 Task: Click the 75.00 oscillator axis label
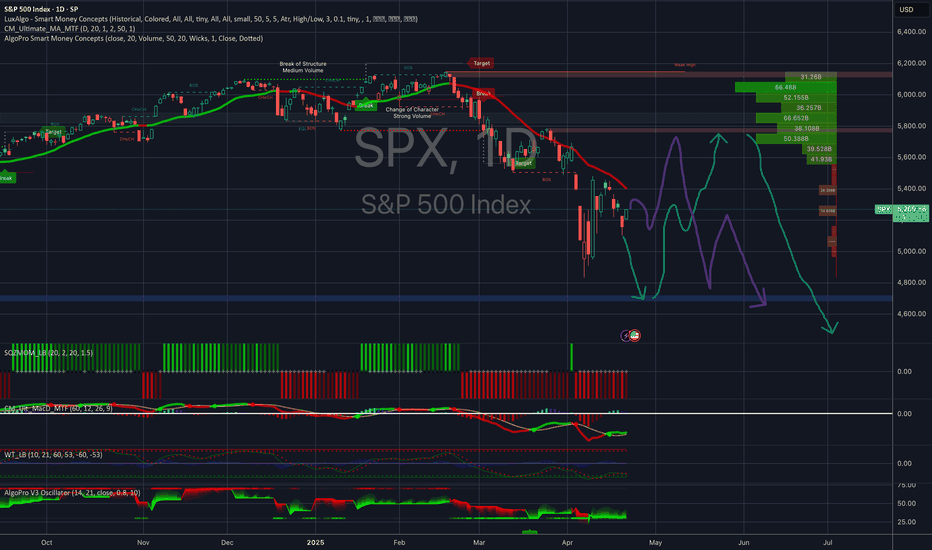pos(906,485)
